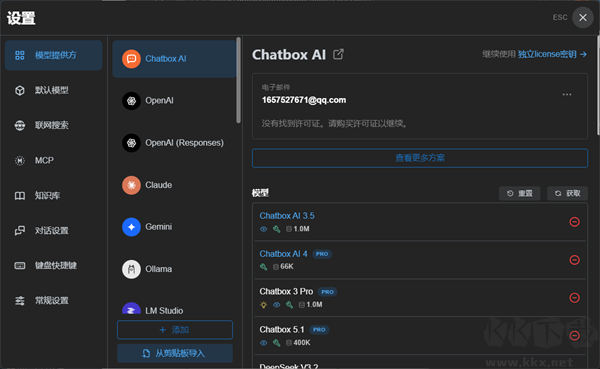This screenshot has width=600, height=369.
Task: Click the 添加 provider button
Action: click(175, 330)
